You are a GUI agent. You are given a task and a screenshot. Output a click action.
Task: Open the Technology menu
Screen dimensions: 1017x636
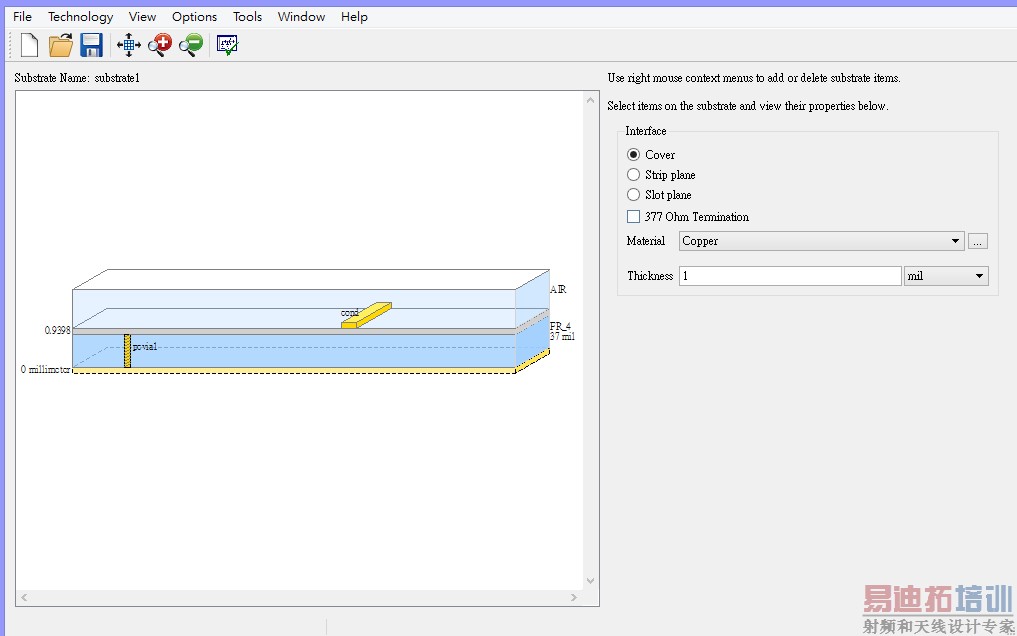(x=80, y=17)
